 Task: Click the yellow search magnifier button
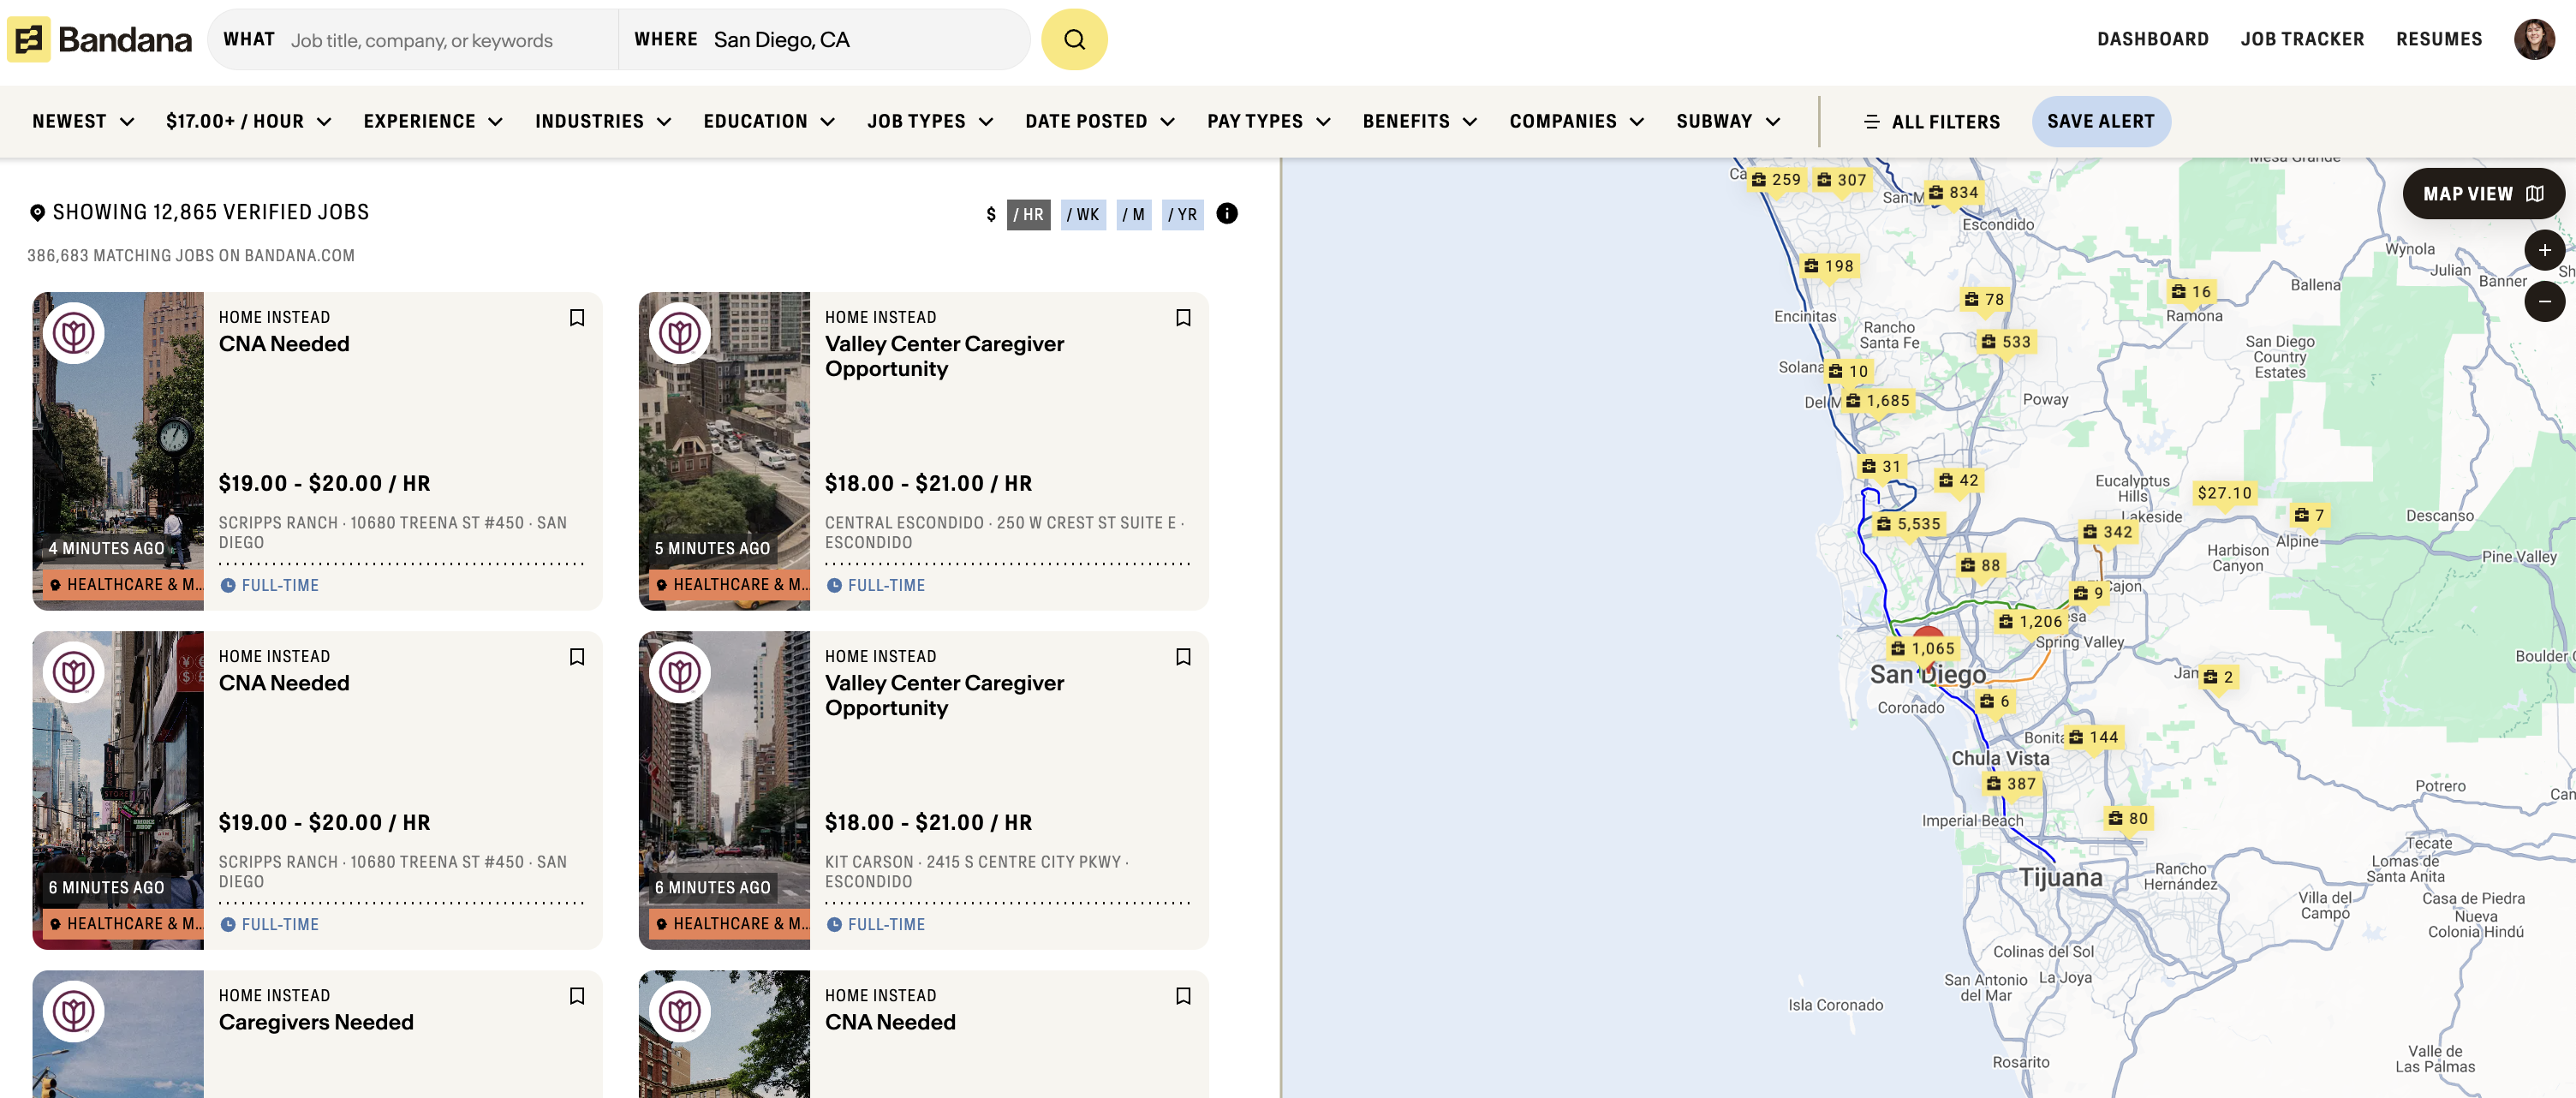tap(1074, 40)
